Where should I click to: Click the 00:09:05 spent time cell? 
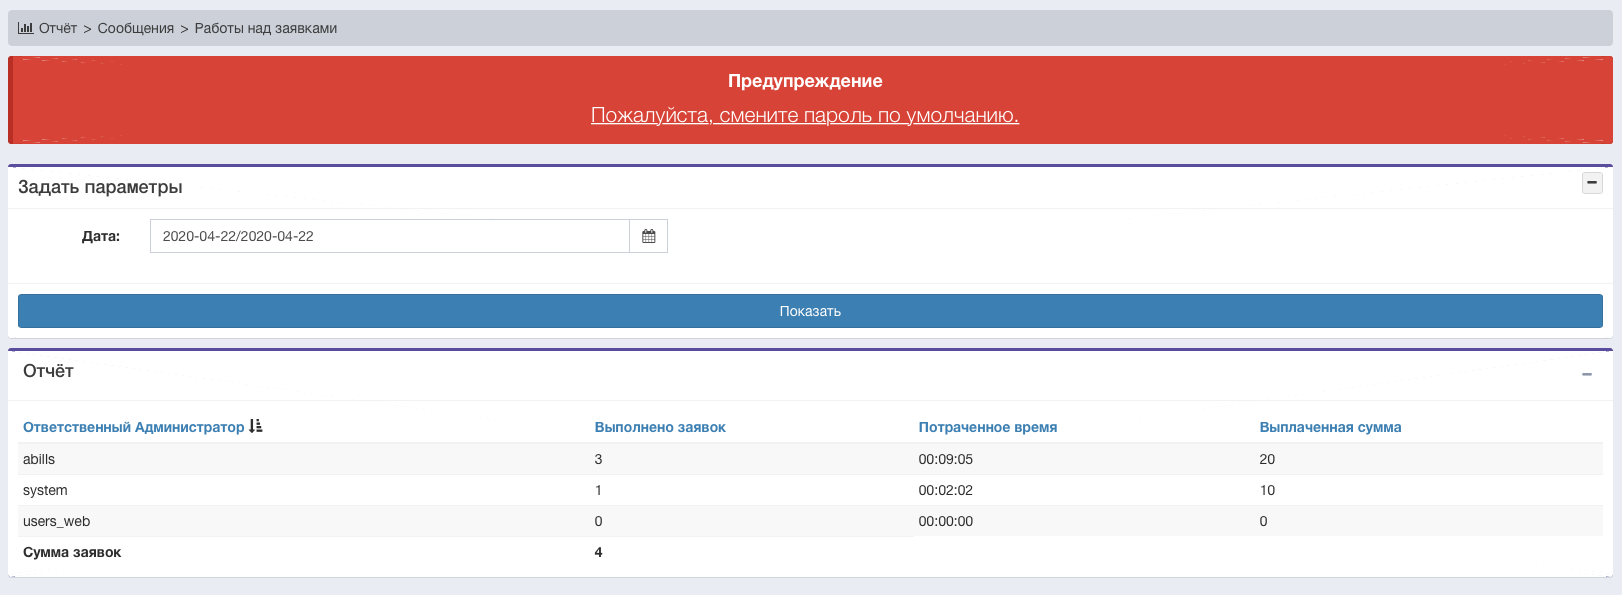pos(945,459)
